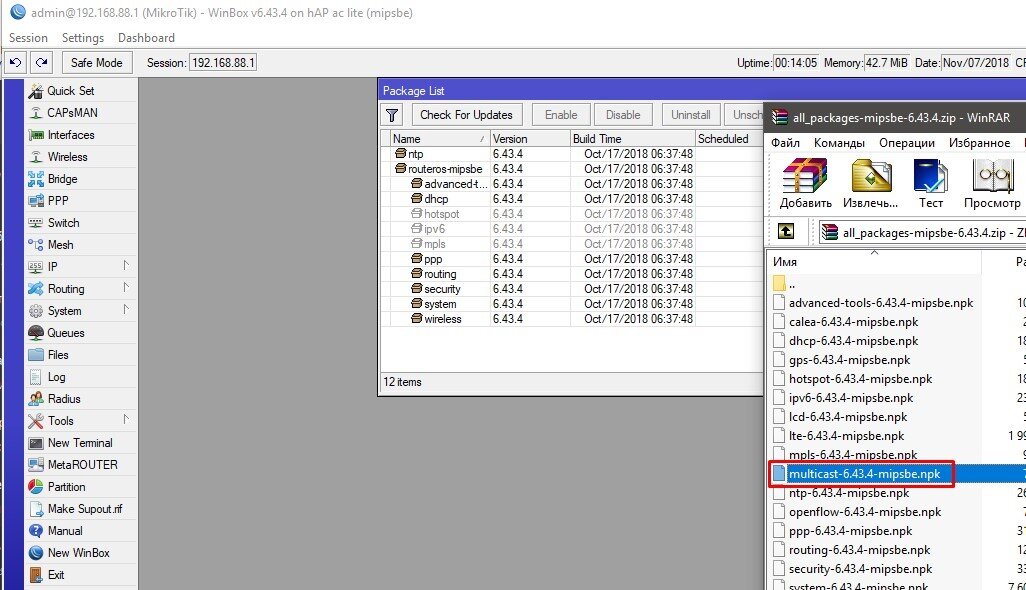The height and width of the screenshot is (590, 1026).
Task: Open Mesh in sidebar
Action: click(81, 245)
